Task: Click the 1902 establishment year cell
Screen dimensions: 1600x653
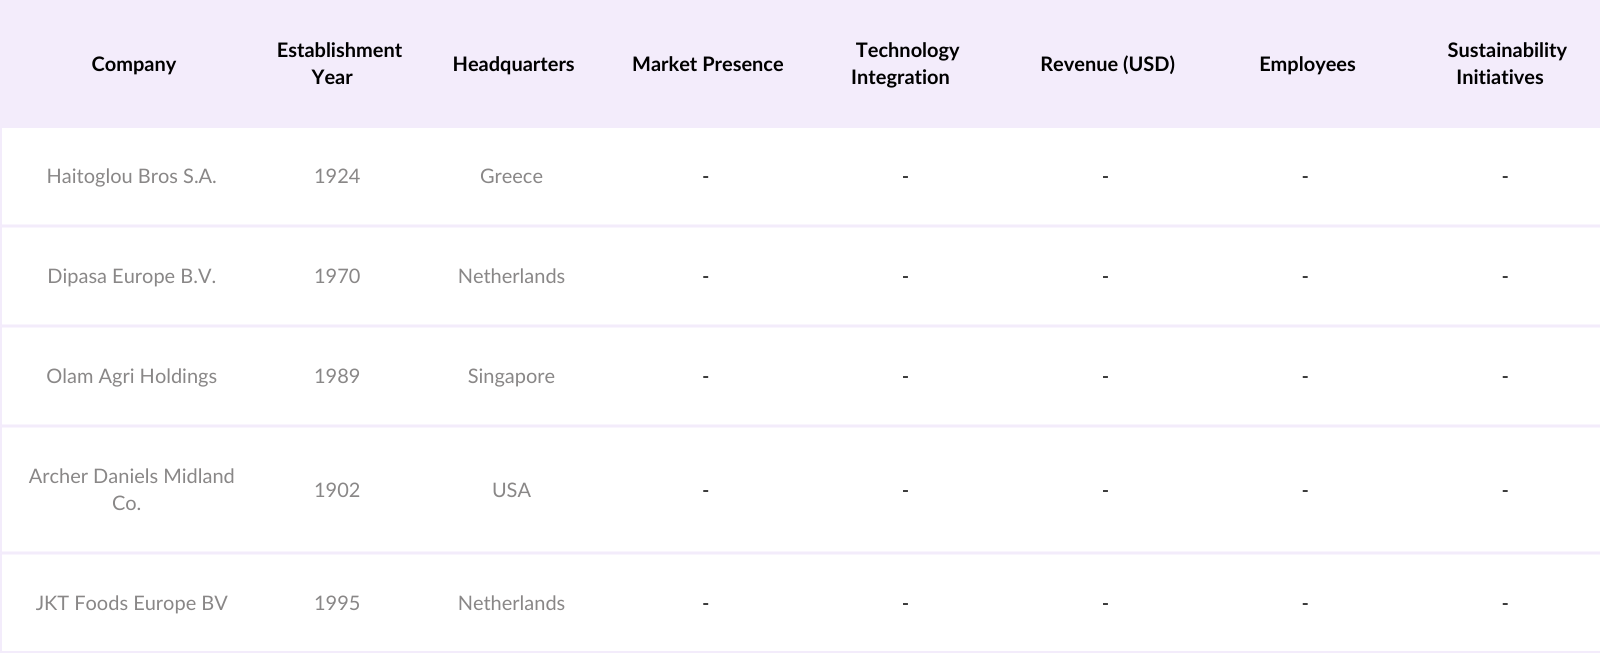Action: (337, 490)
